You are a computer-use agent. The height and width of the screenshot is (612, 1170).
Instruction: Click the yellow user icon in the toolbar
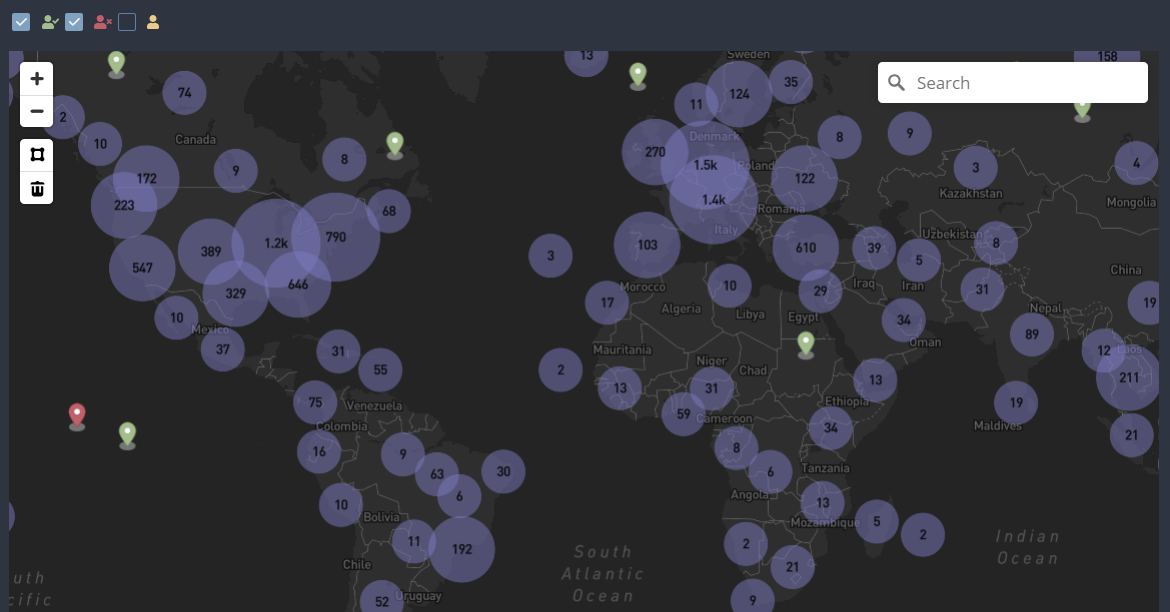point(152,21)
